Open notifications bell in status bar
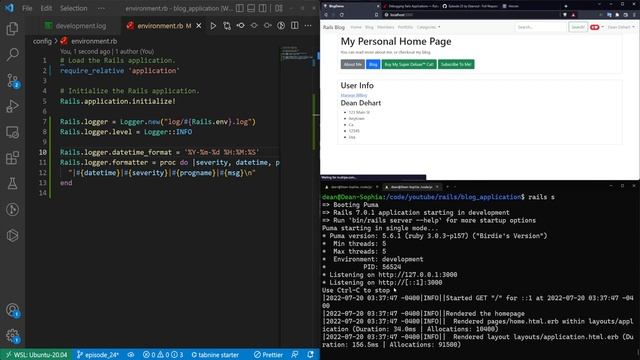 point(311,355)
